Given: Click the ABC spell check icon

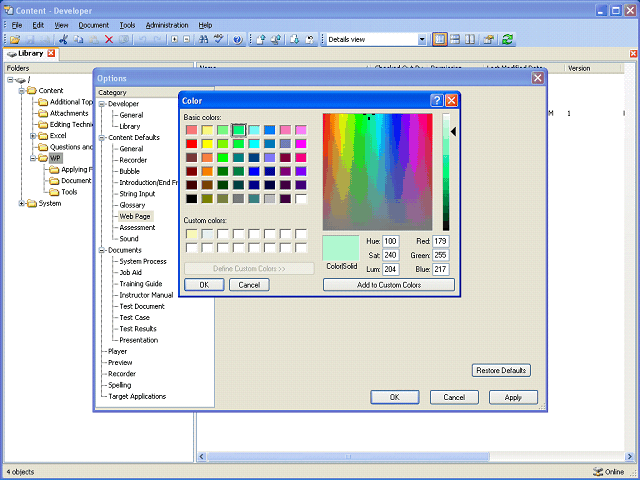Looking at the screenshot, I should (x=218, y=39).
